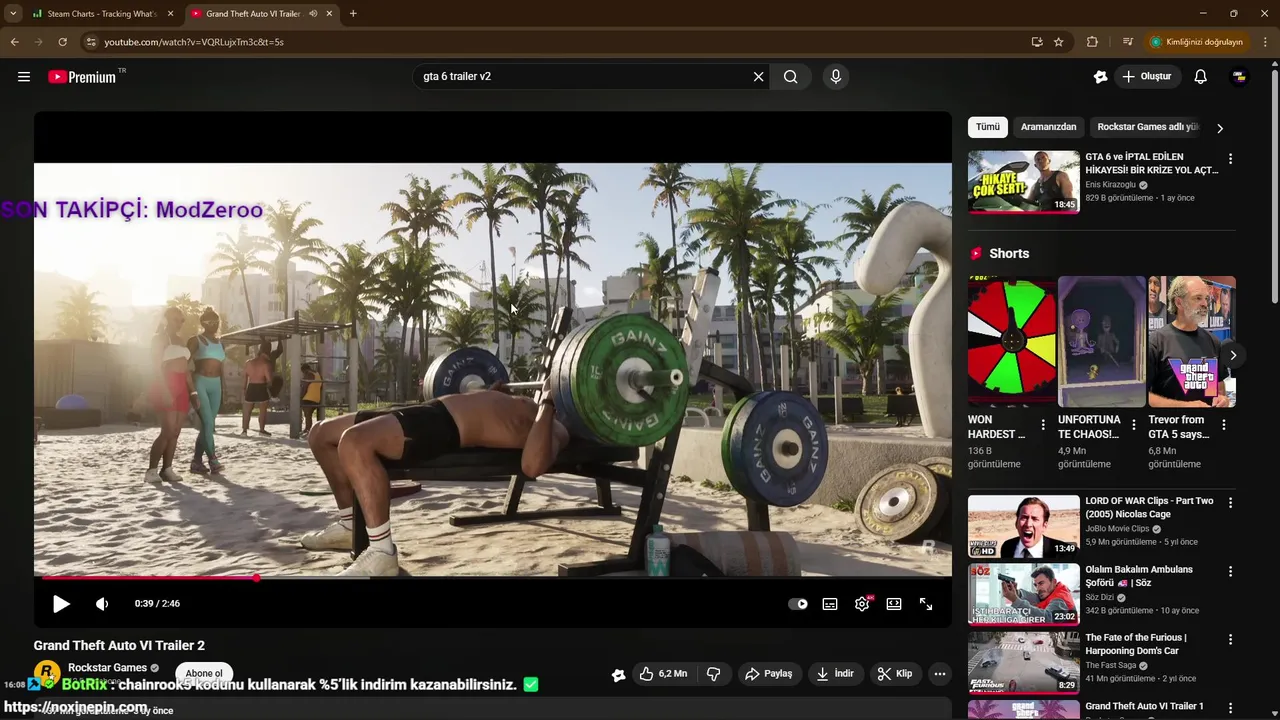Open options for Fate of the Furious video
The height and width of the screenshot is (720, 1280).
click(x=1230, y=640)
